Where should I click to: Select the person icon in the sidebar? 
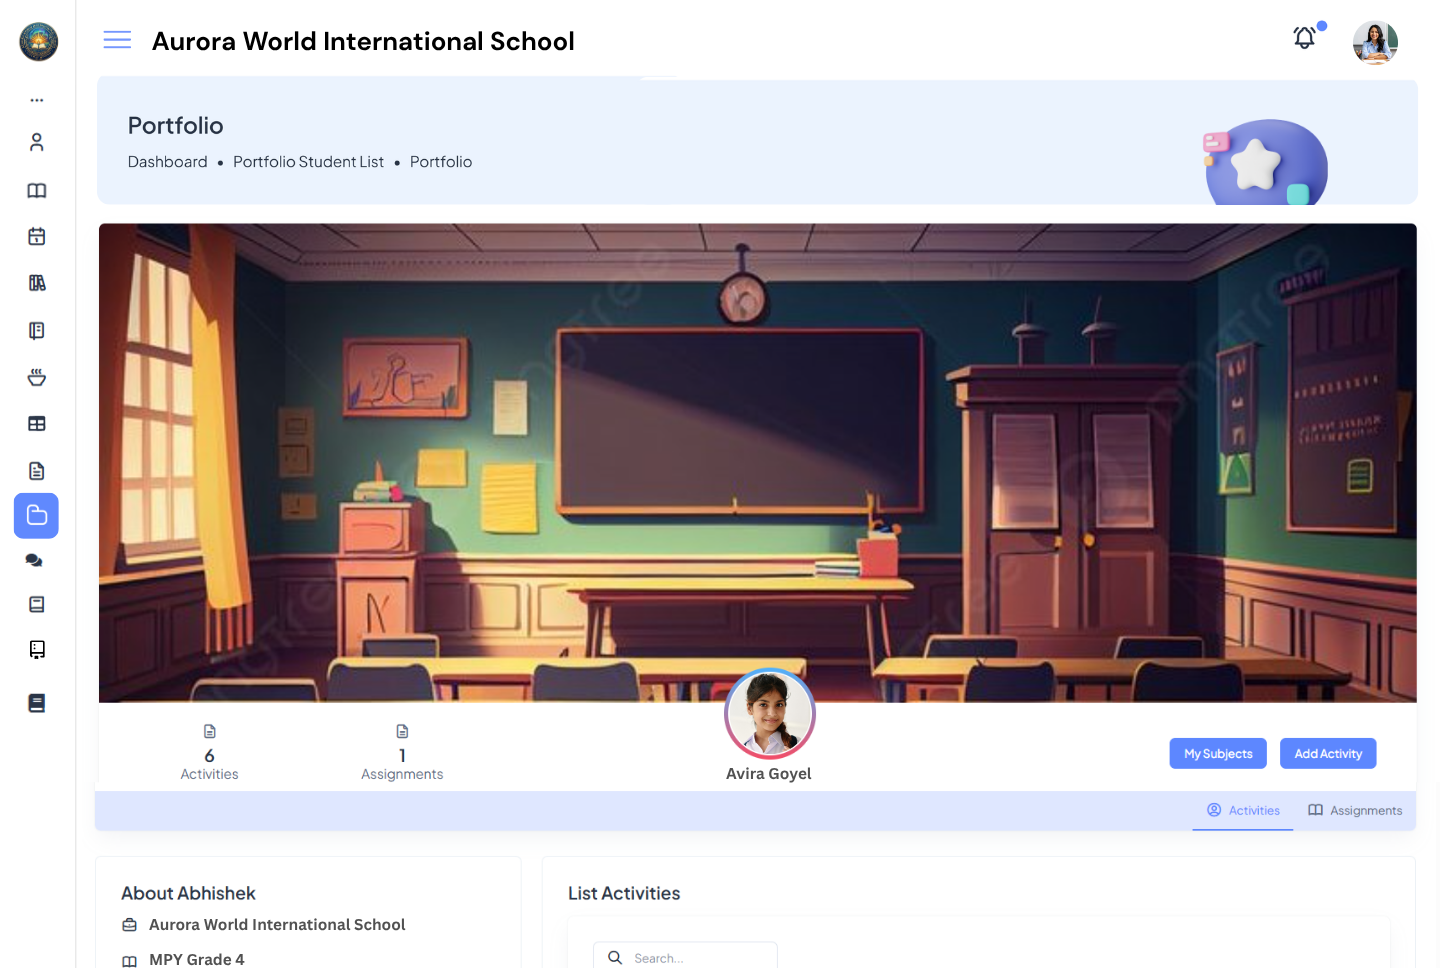point(36,142)
